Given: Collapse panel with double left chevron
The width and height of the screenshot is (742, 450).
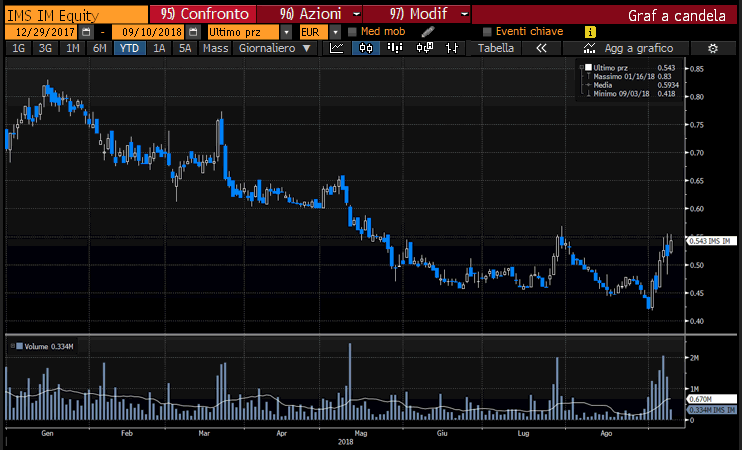Looking at the screenshot, I should [x=541, y=48].
